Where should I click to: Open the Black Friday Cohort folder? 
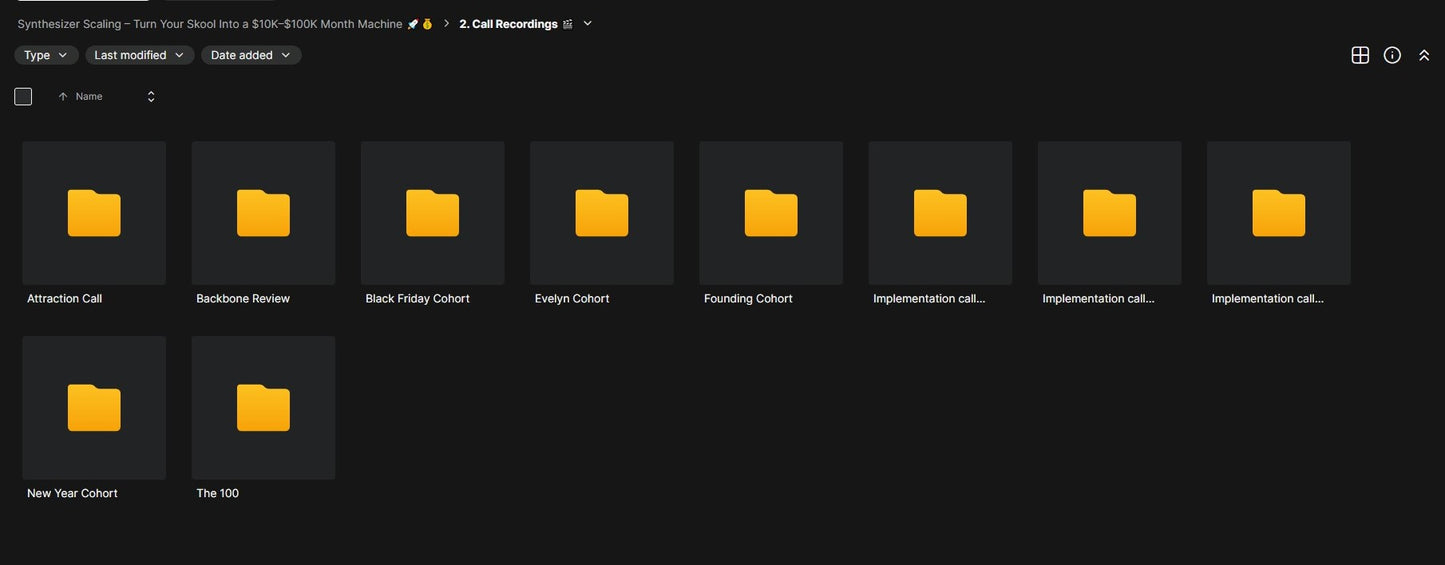[x=432, y=213]
